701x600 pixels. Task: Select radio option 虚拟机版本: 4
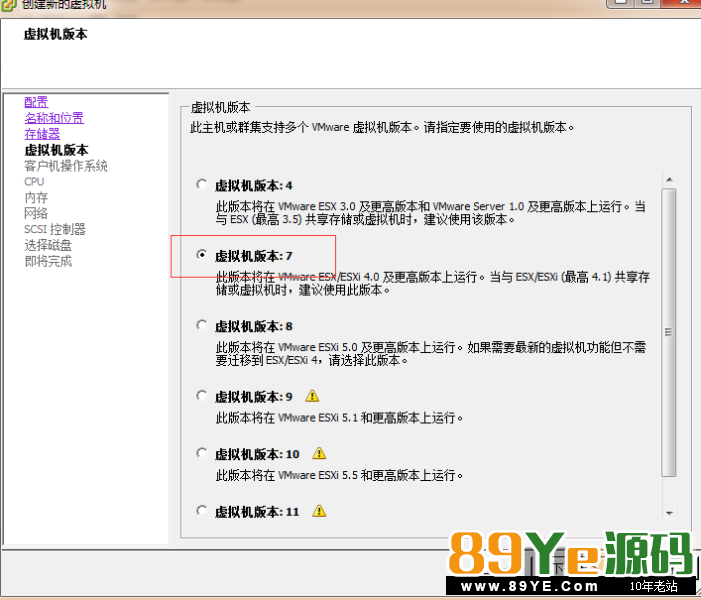202,185
